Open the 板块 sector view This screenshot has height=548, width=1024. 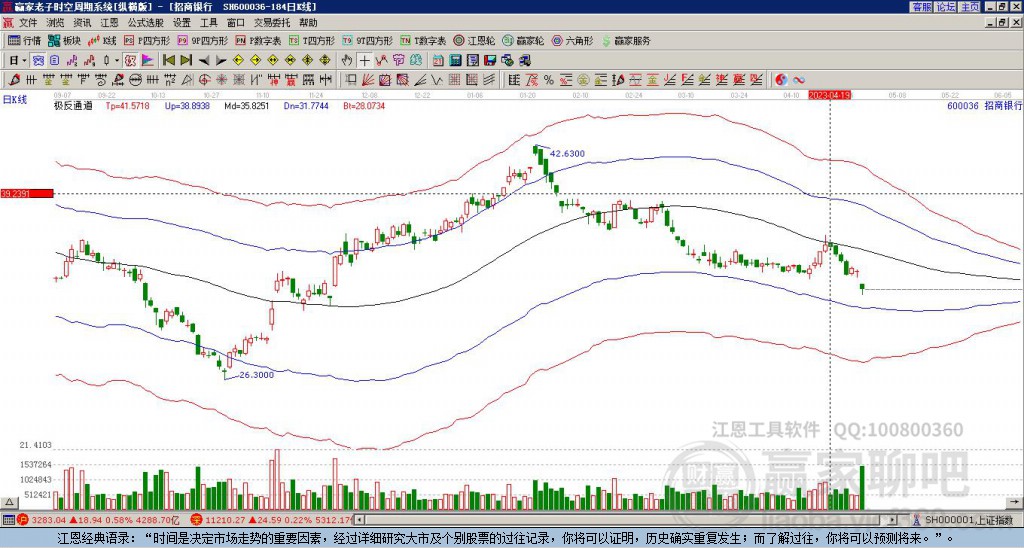click(x=64, y=40)
